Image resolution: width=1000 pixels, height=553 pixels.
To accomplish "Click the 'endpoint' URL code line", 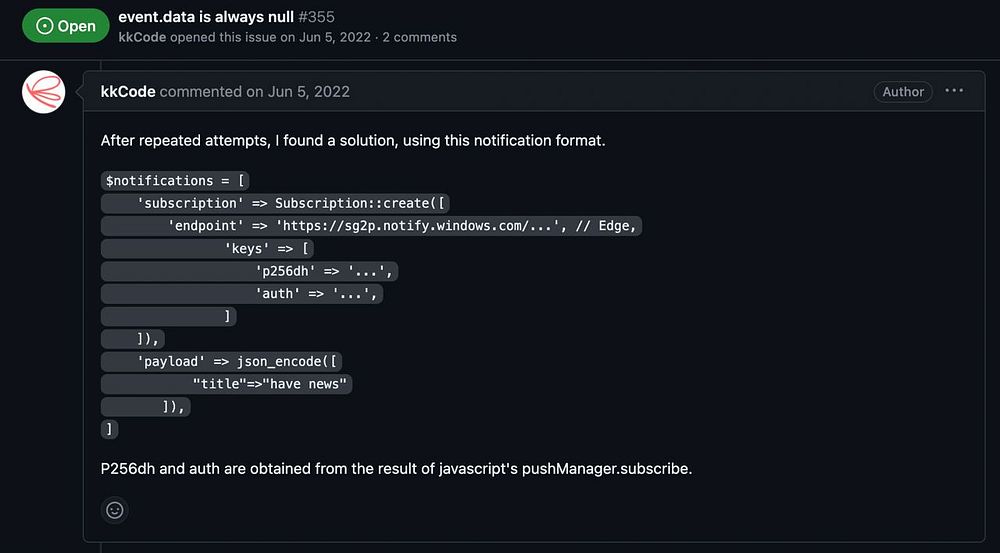I will (400, 226).
